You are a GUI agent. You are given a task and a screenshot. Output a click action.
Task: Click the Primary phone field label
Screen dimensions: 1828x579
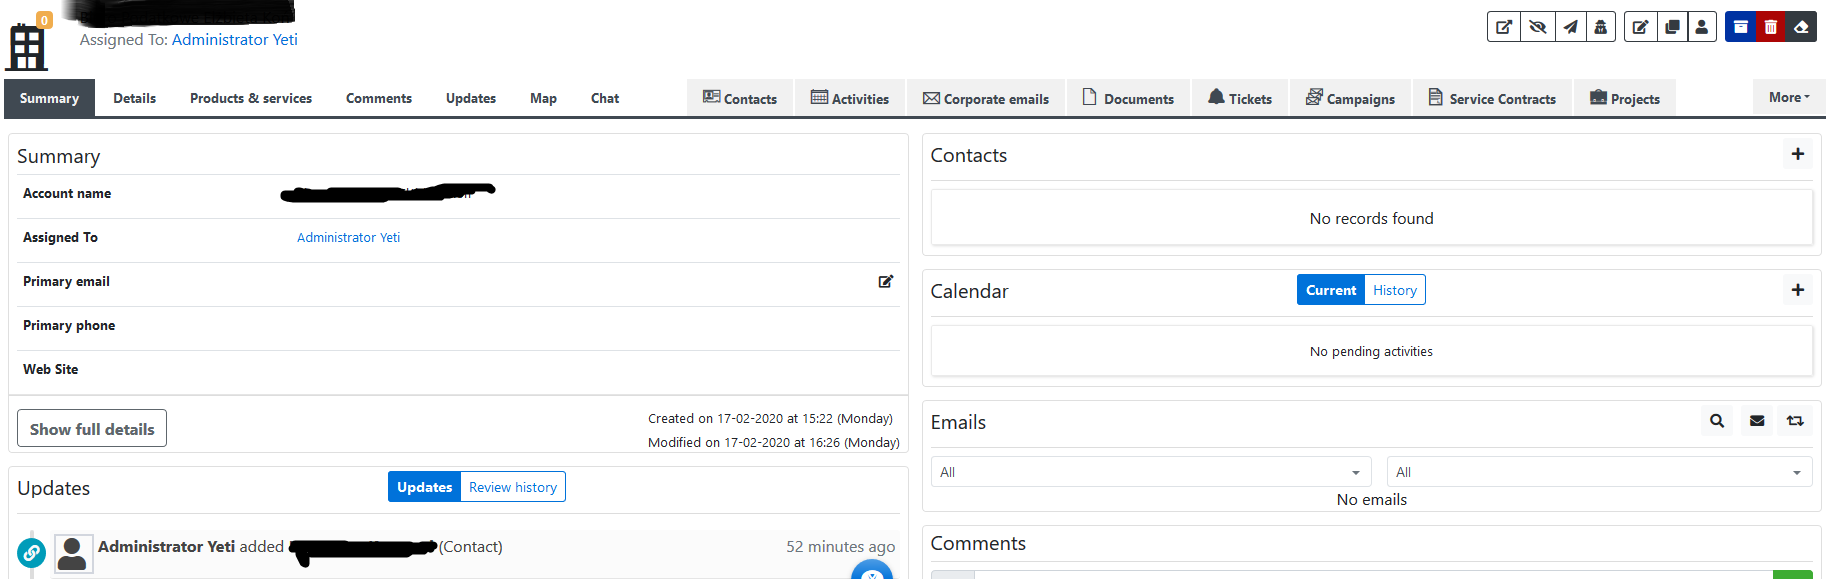[x=69, y=326]
